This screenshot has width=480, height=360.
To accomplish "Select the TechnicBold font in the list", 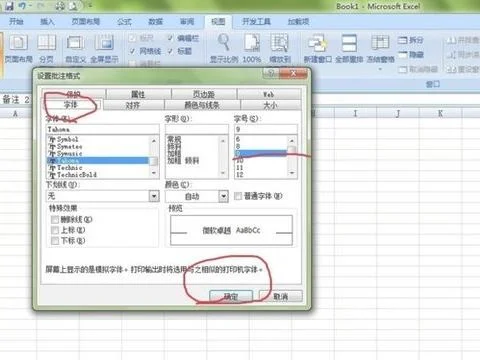I will click(x=97, y=175).
